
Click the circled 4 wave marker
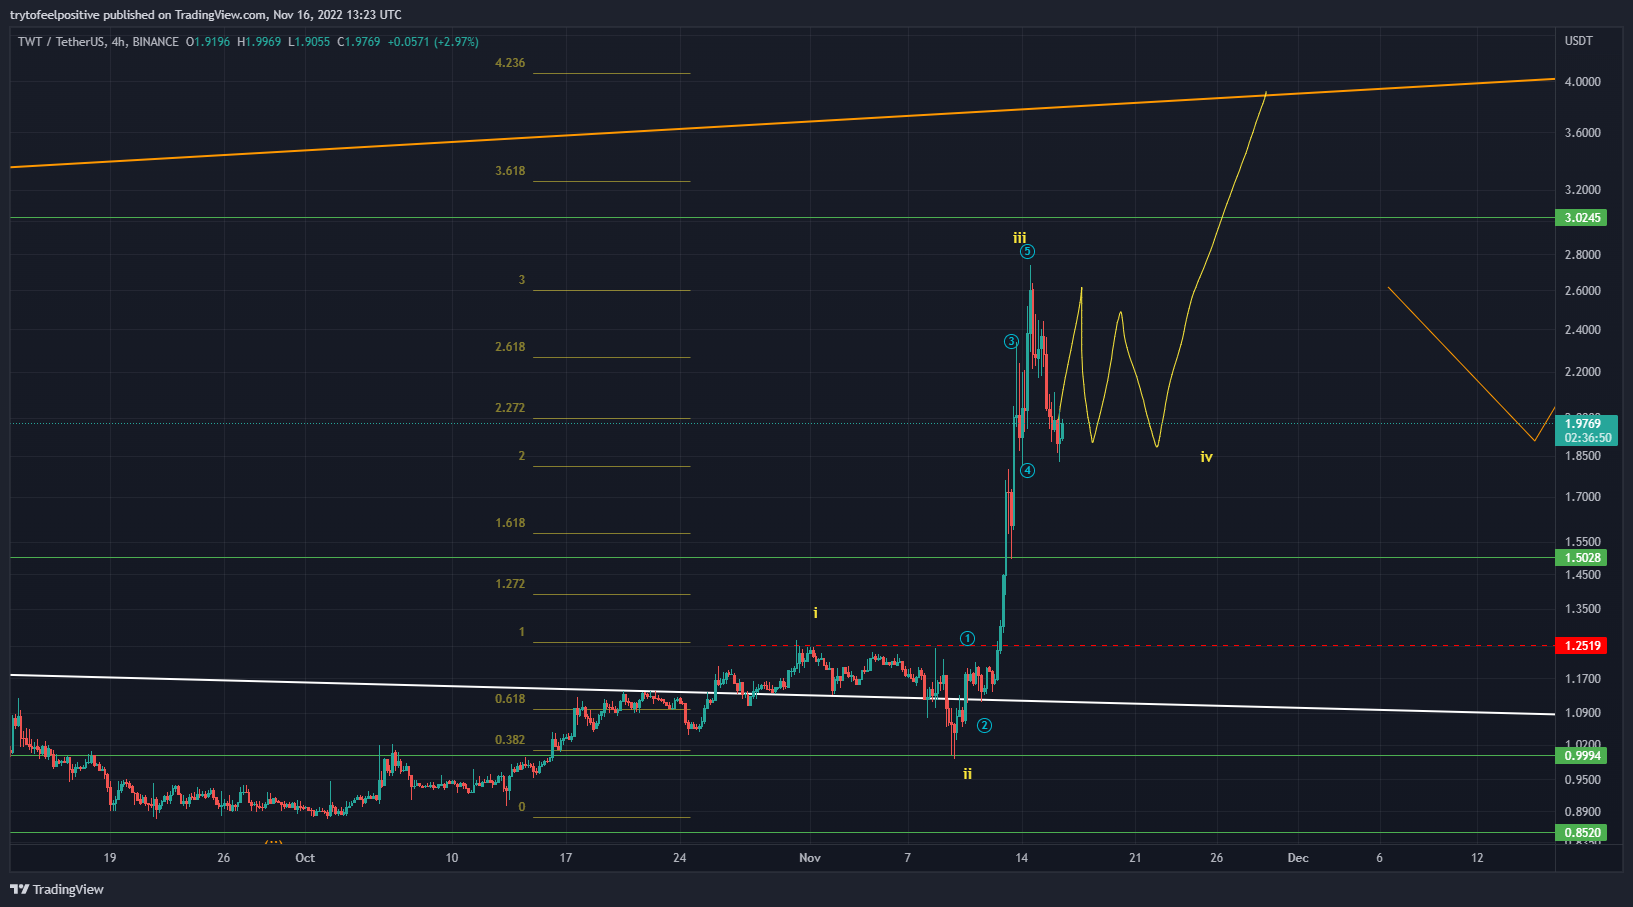point(1028,471)
